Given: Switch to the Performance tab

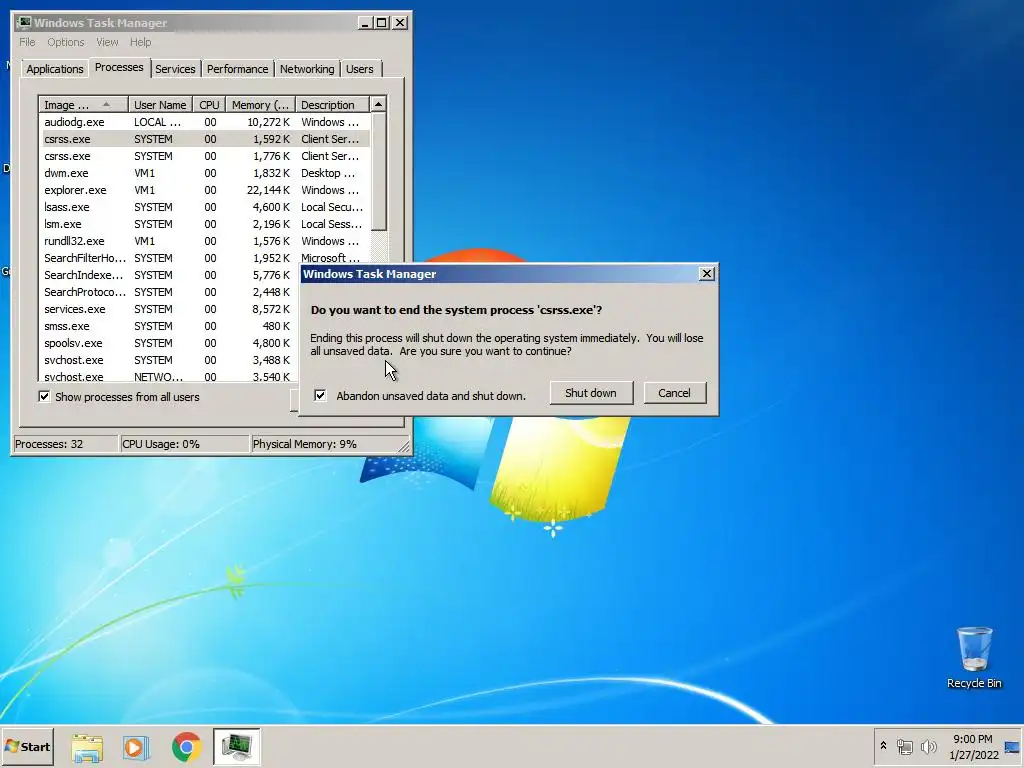Looking at the screenshot, I should pos(237,69).
